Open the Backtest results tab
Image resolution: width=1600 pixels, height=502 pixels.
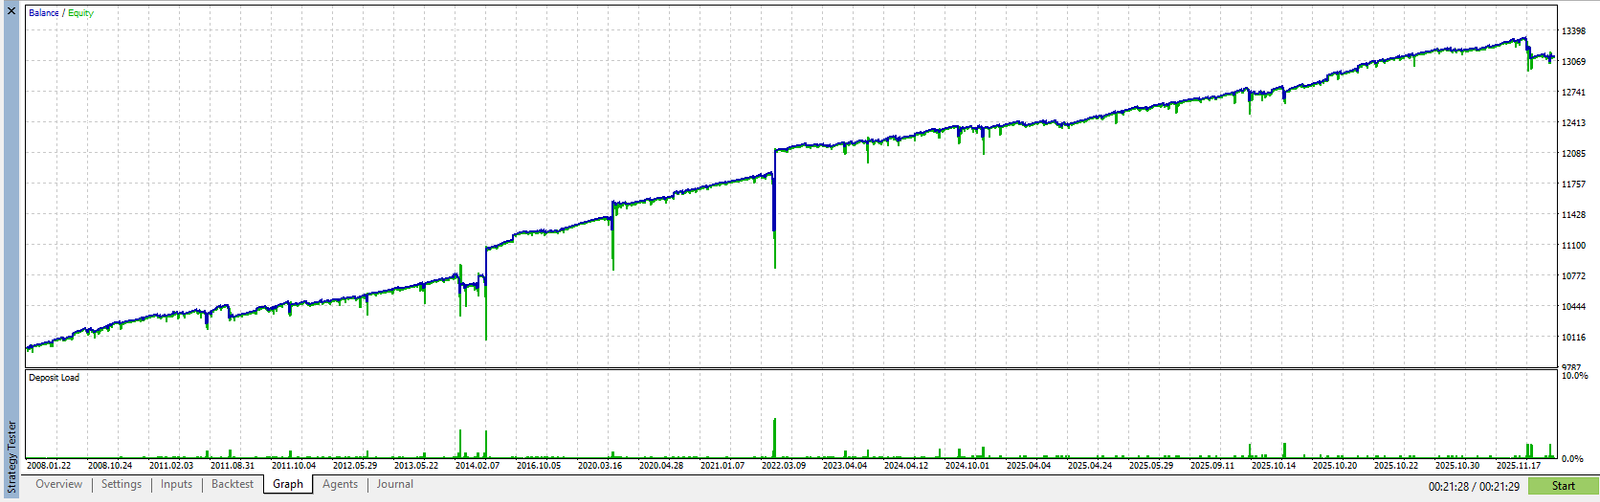point(232,484)
